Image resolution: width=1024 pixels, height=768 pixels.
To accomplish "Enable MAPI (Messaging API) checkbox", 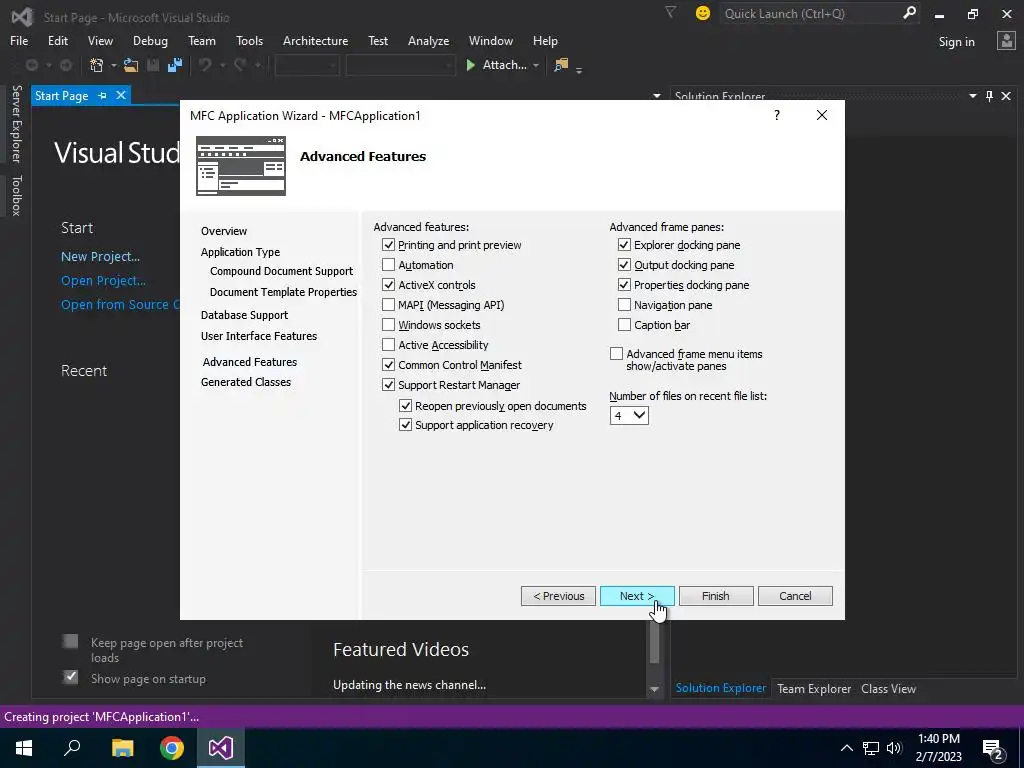I will (x=389, y=304).
